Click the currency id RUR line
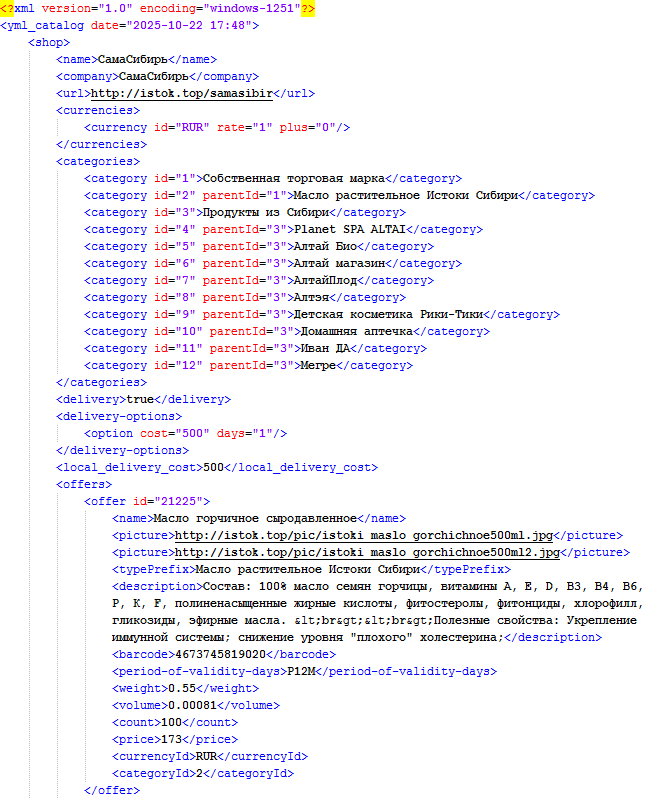Viewport: 647px width, 798px height. (217, 127)
